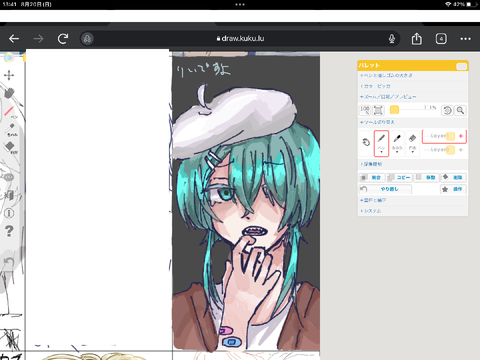Click the star operations button
This screenshot has width=480, height=360.
(453, 189)
